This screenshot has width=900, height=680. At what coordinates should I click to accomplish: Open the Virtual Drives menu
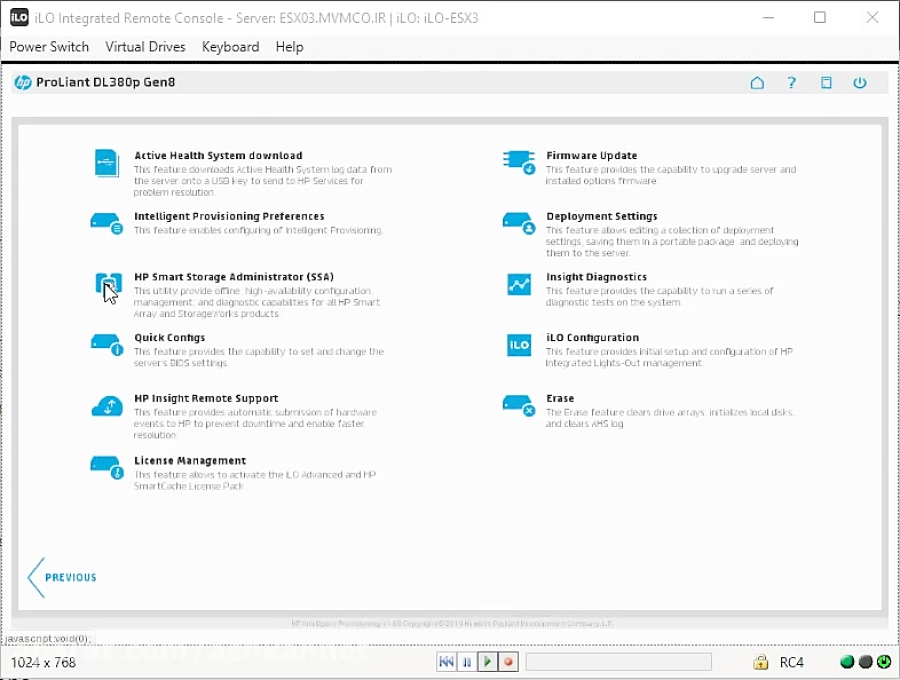pos(146,47)
